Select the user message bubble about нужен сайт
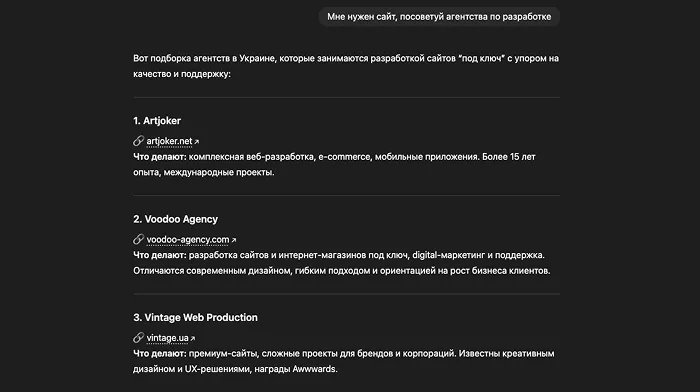 click(439, 17)
